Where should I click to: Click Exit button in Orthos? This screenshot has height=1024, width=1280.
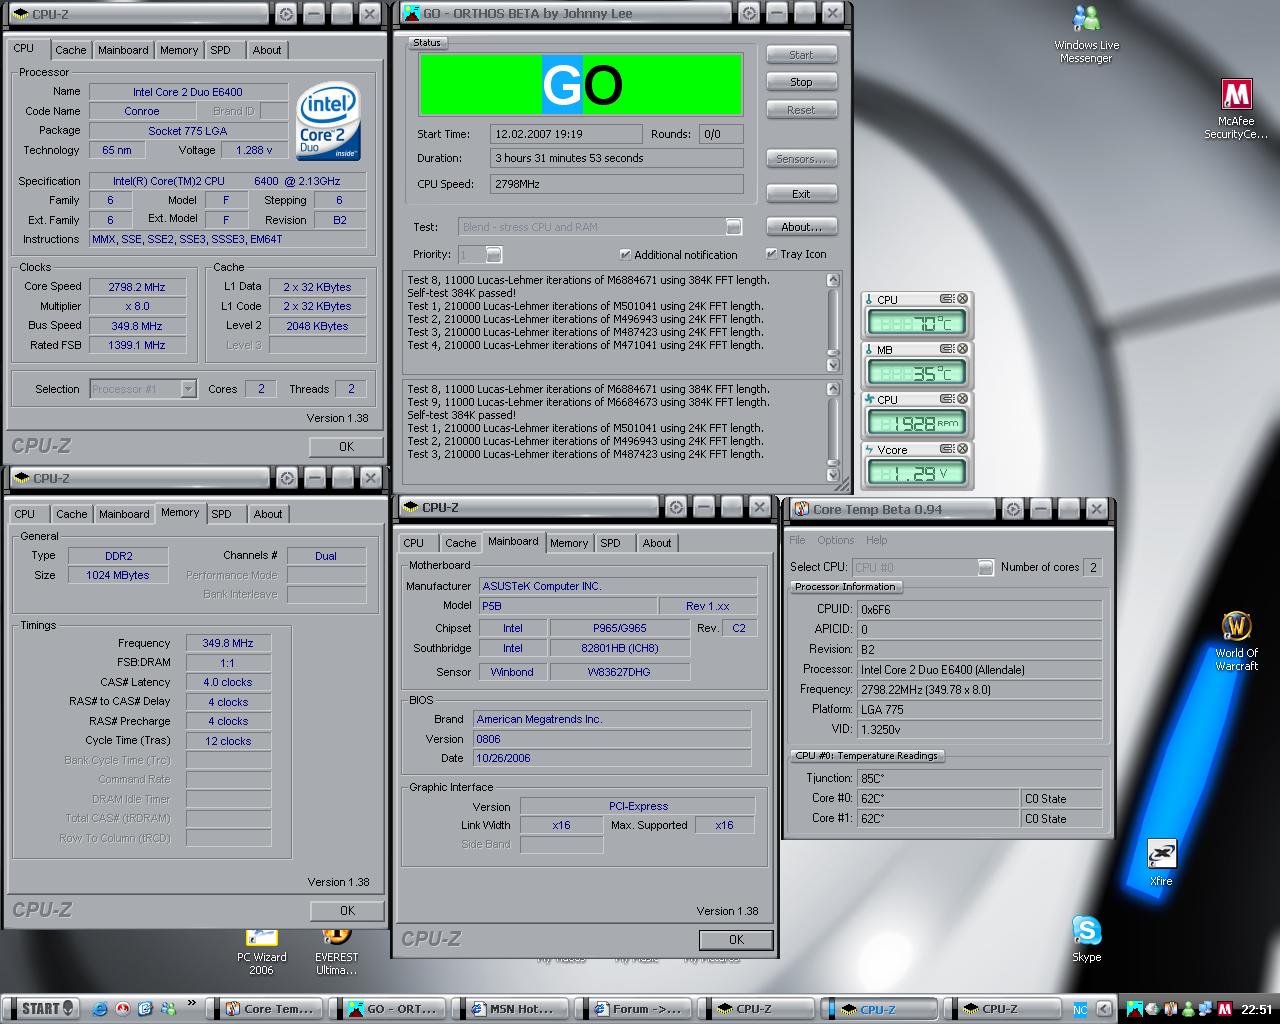click(x=801, y=194)
